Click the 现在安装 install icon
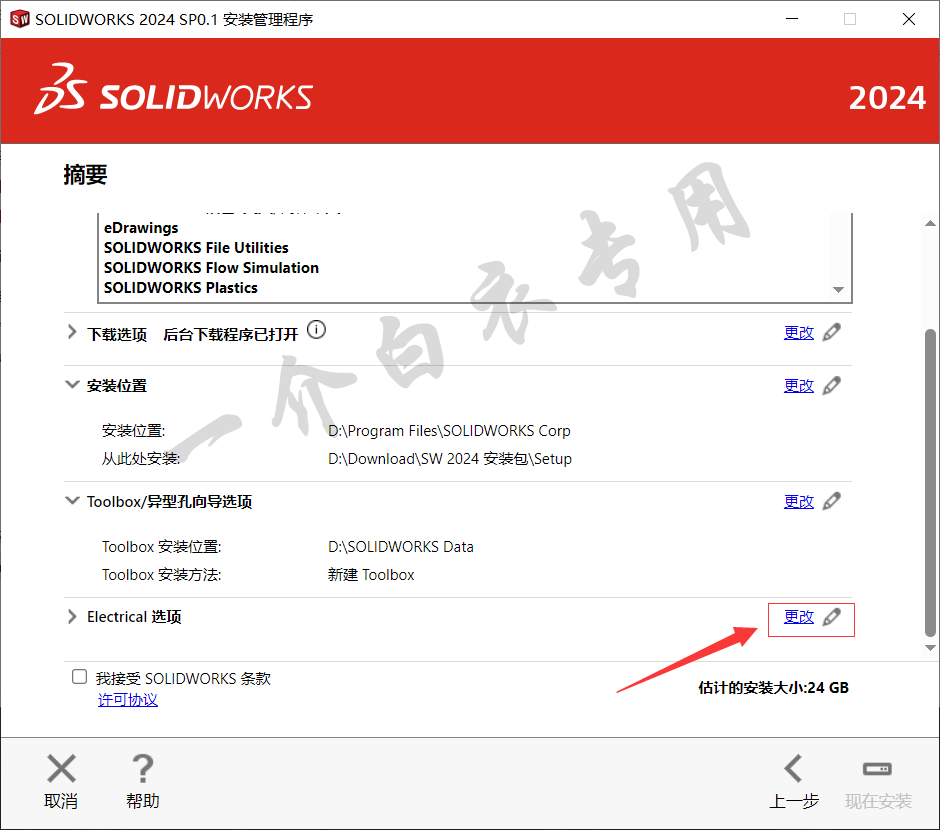 click(877, 769)
